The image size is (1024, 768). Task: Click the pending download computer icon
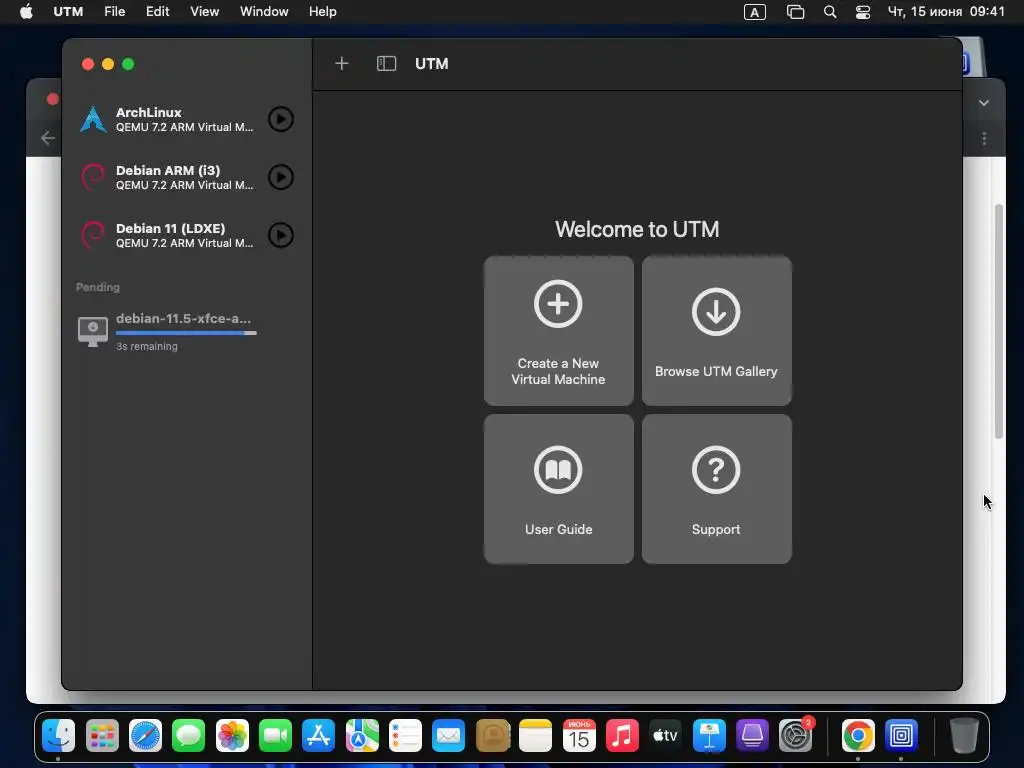pos(93,332)
